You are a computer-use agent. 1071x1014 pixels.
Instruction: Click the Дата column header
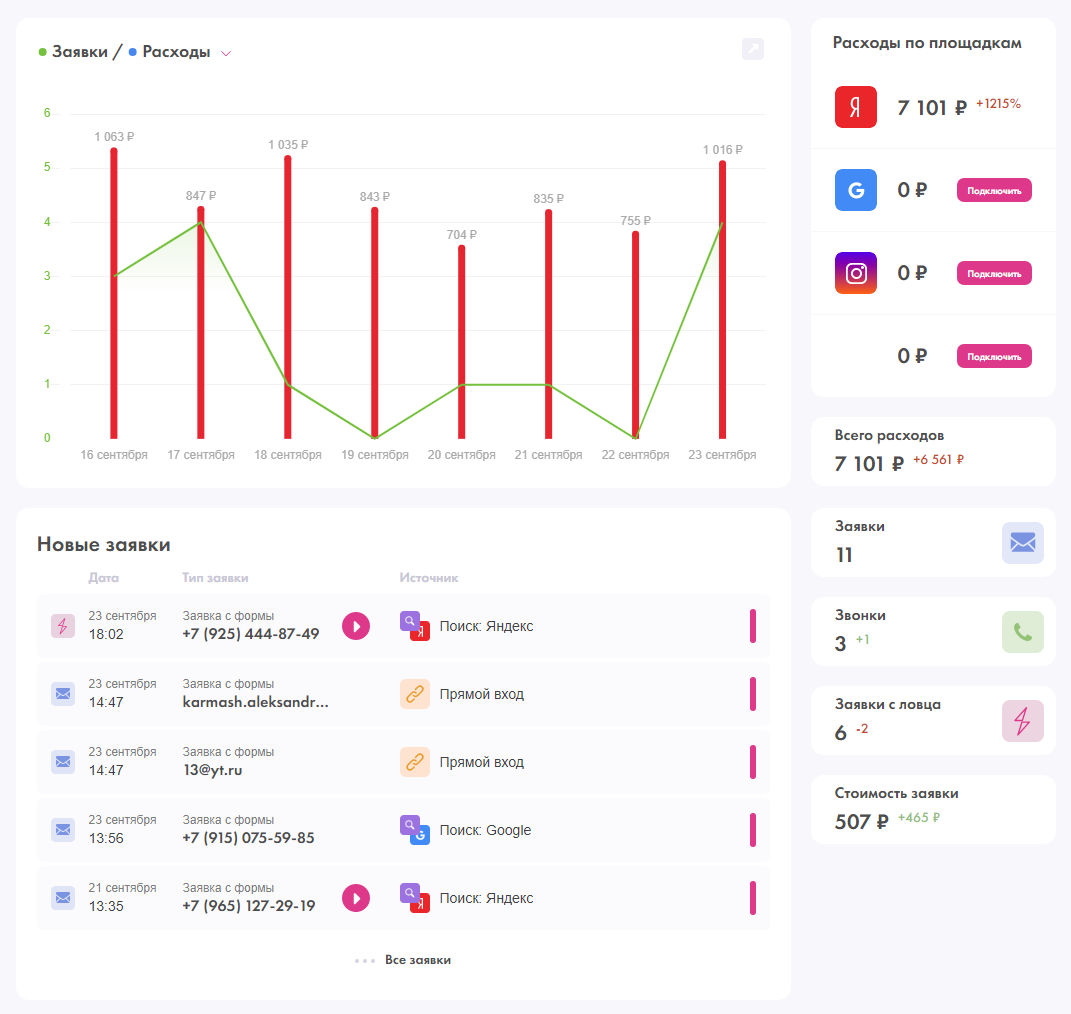tap(103, 578)
